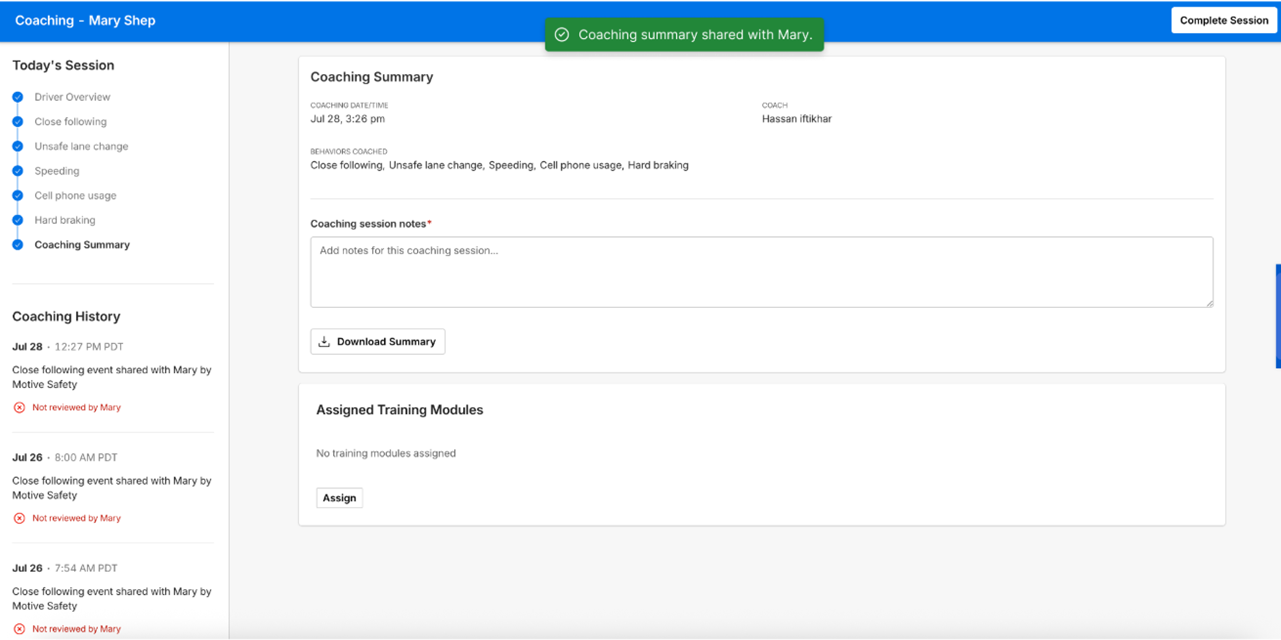Click the behaviors coached list text
The width and height of the screenshot is (1281, 640).
[499, 165]
